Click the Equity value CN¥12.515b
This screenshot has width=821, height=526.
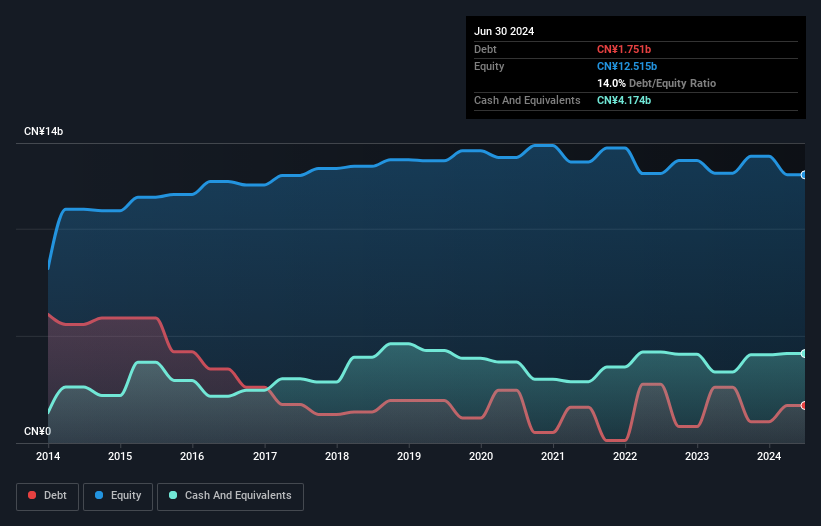627,66
